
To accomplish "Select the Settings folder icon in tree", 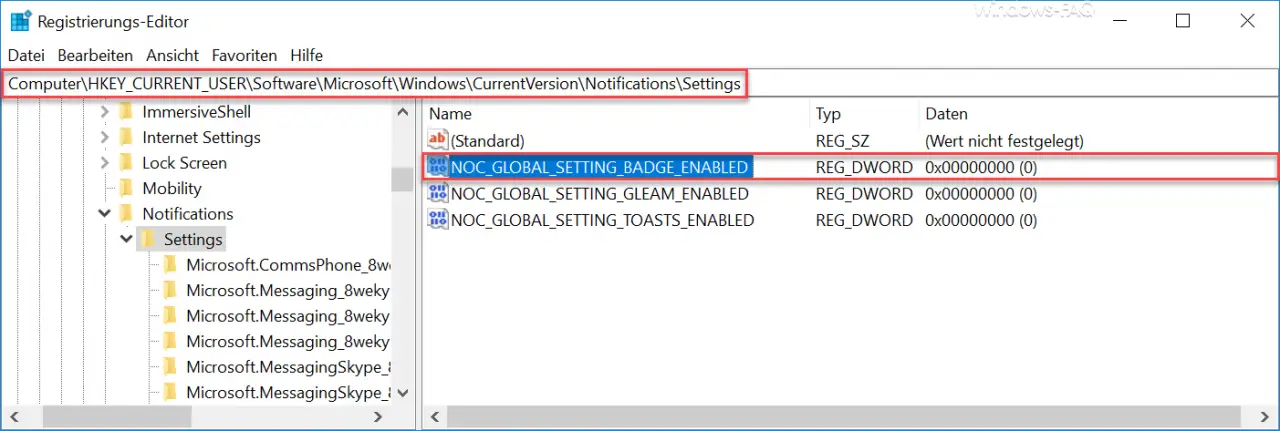I will (x=147, y=239).
